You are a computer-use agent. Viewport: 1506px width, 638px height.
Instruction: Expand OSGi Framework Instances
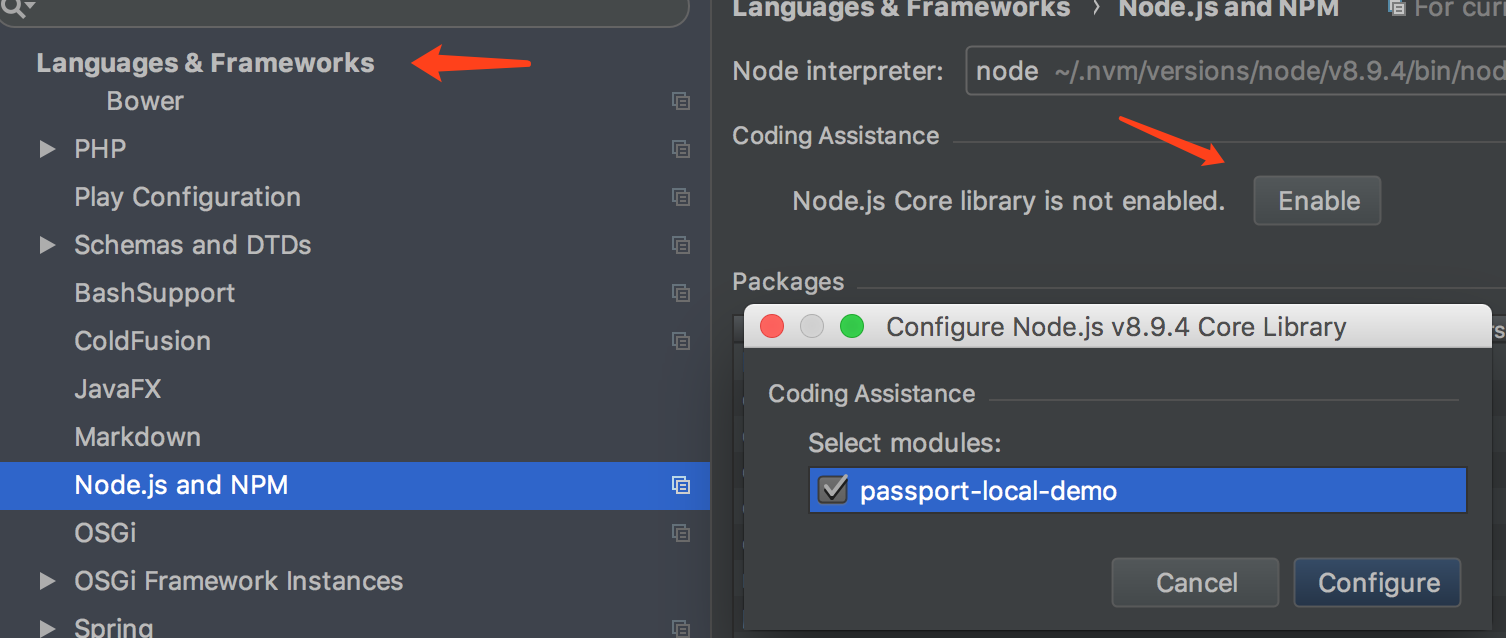(x=47, y=581)
